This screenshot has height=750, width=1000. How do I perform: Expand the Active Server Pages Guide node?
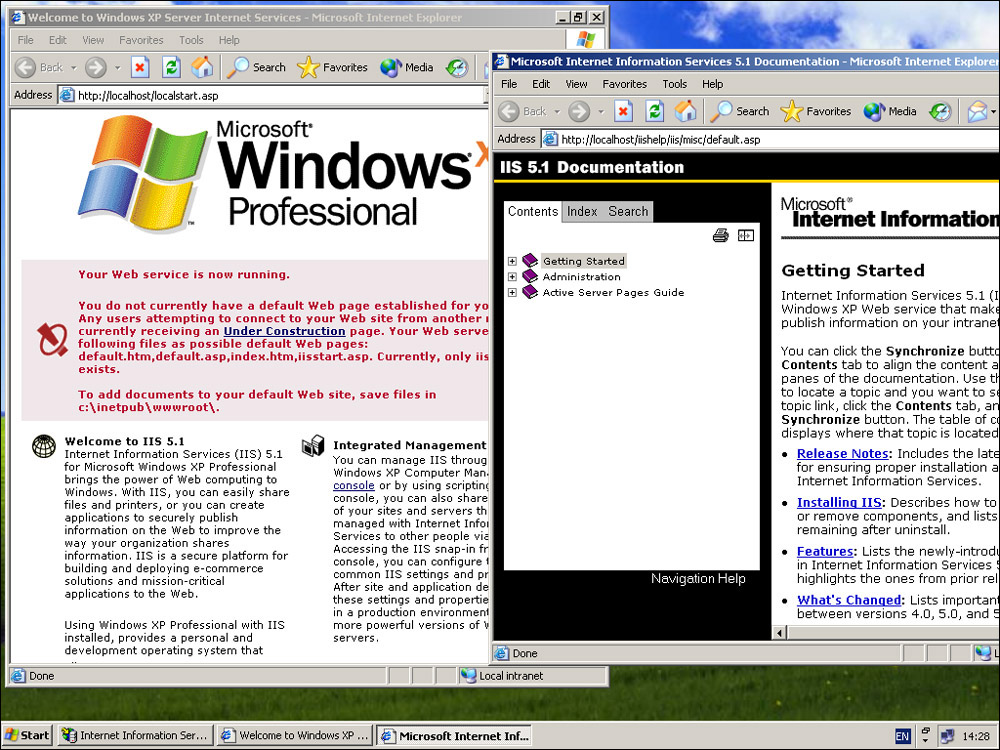click(512, 293)
